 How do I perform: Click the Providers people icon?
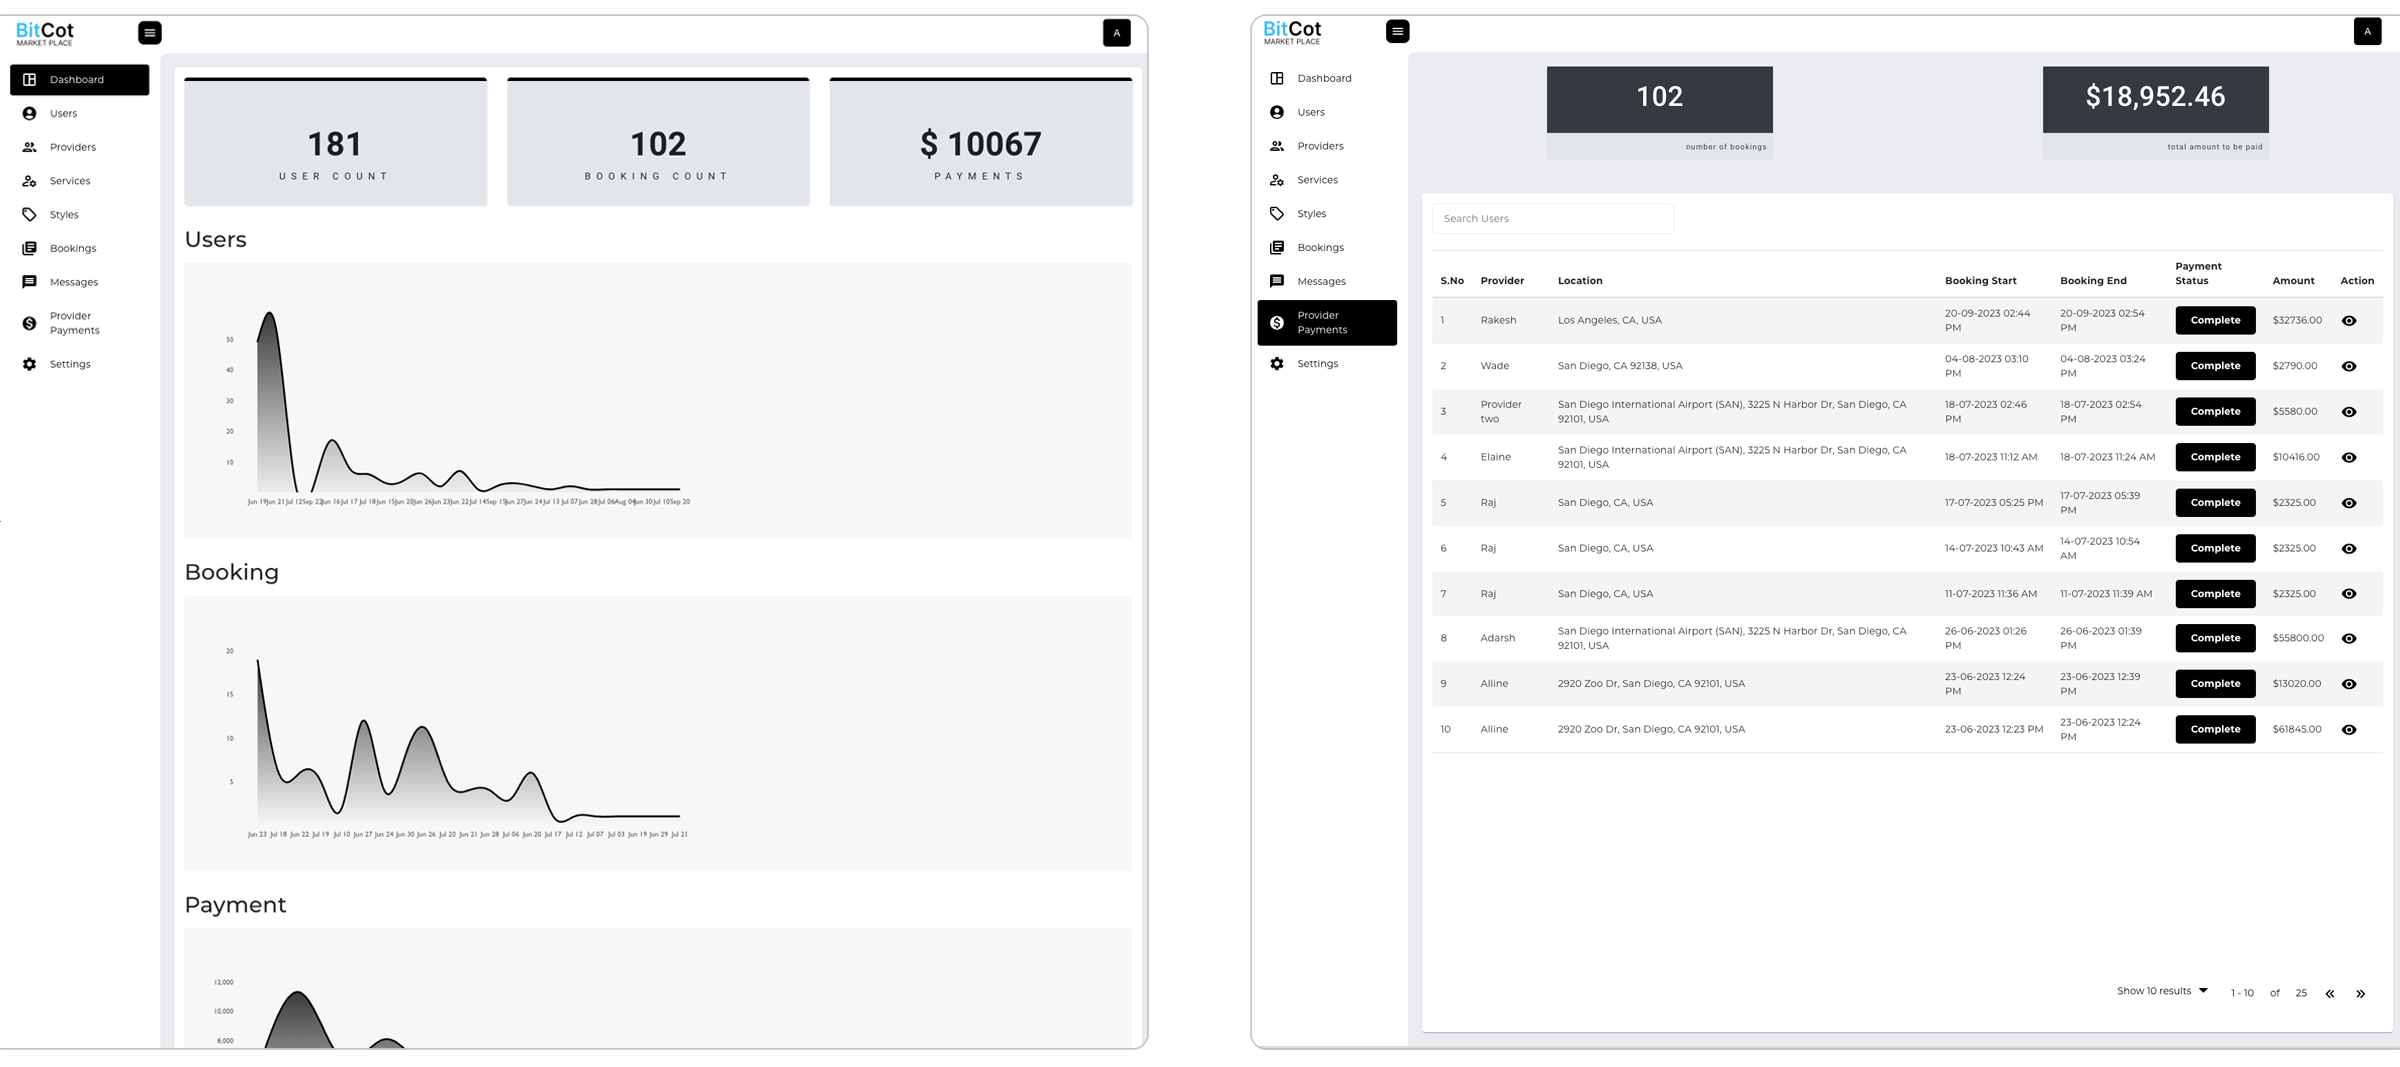click(x=31, y=147)
